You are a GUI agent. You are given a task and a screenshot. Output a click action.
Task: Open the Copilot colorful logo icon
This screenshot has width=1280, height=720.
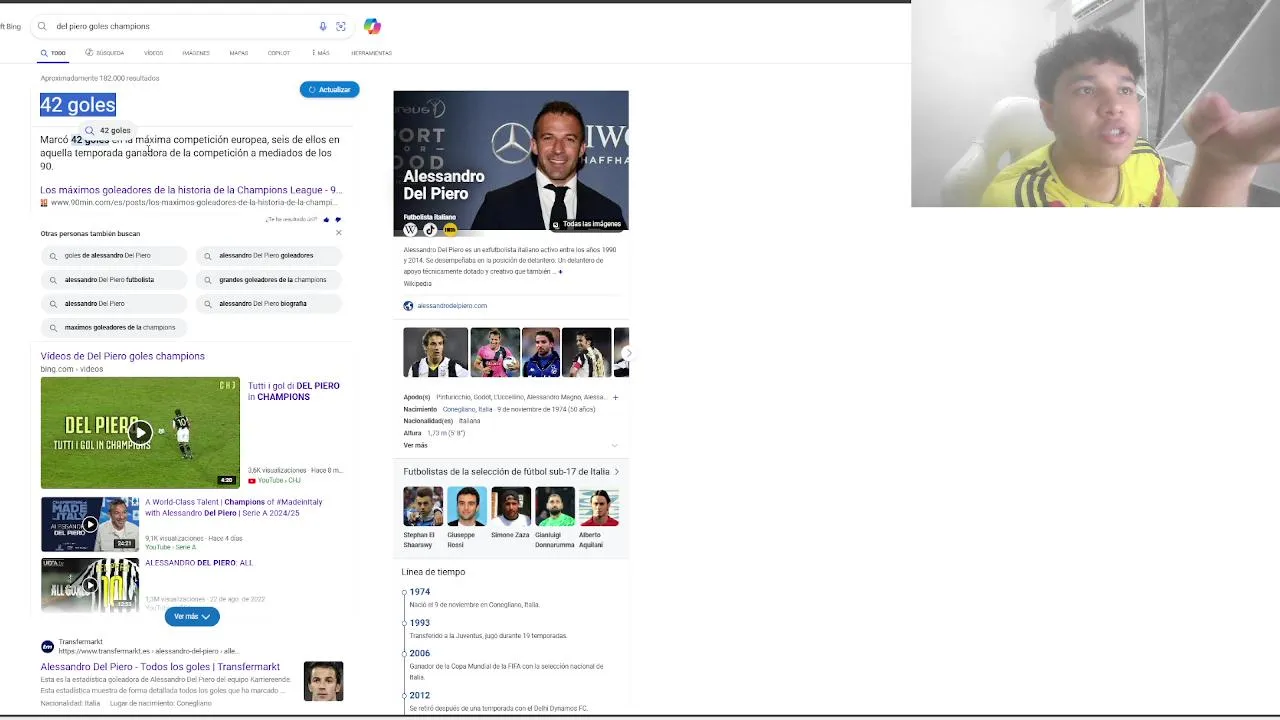[372, 26]
